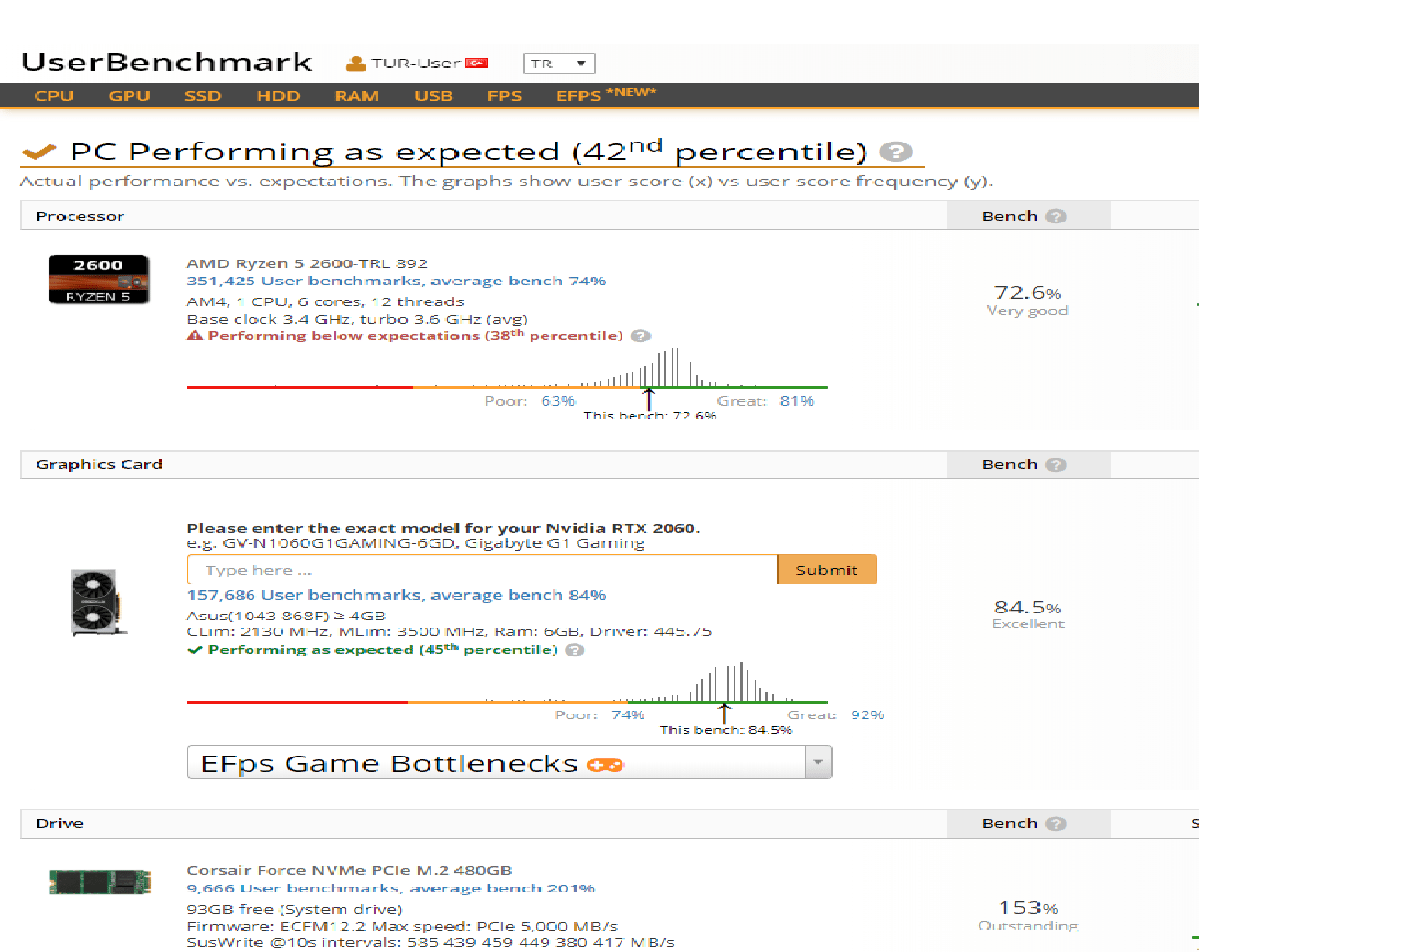Click the Drive section header
This screenshot has width=1419, height=952.
pyautogui.click(x=60, y=823)
